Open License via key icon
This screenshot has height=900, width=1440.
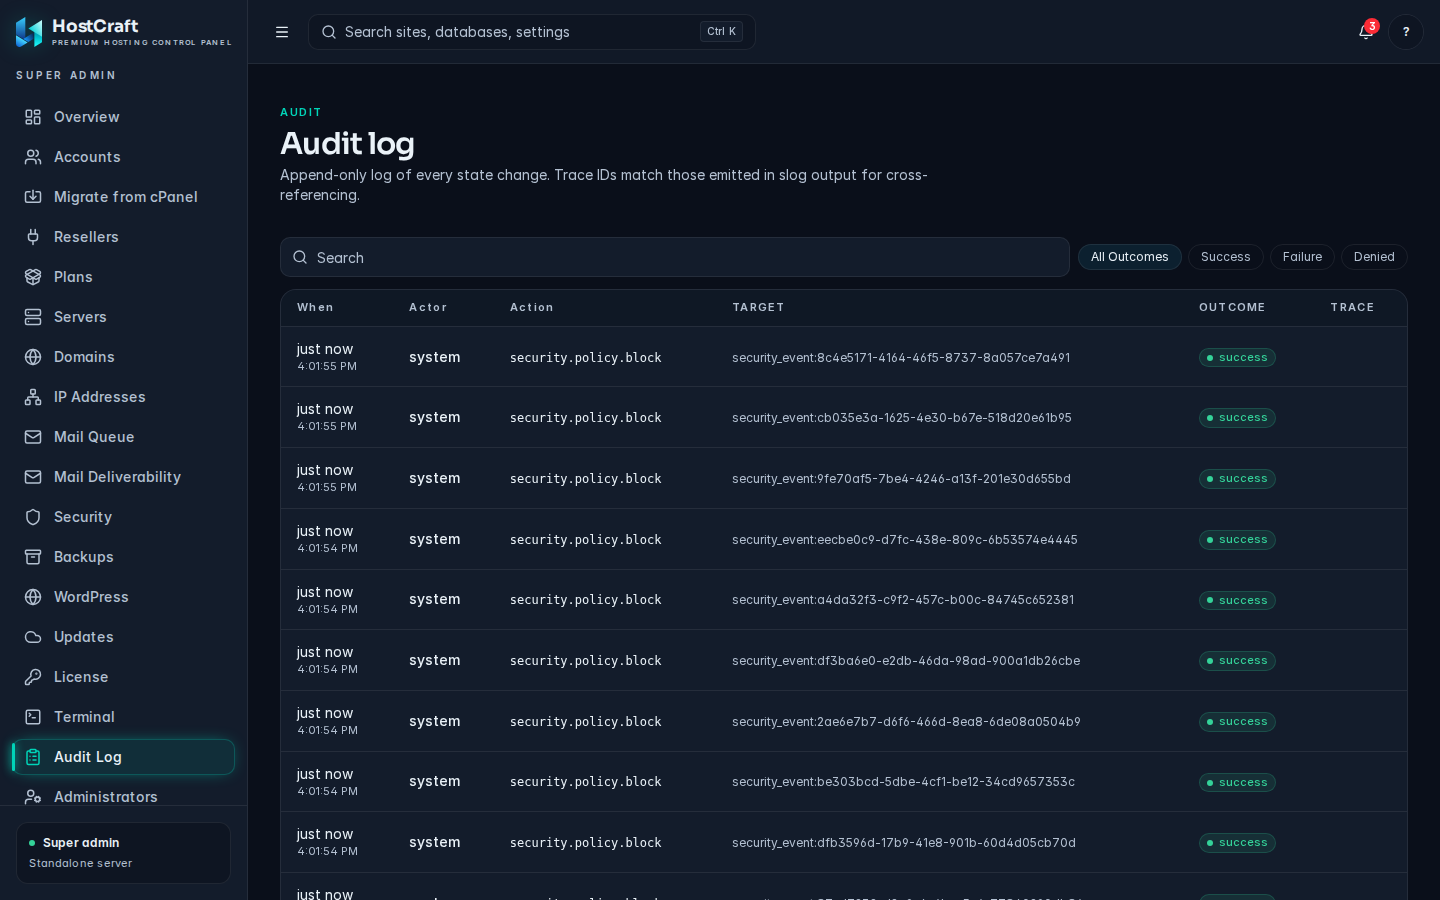coord(33,677)
